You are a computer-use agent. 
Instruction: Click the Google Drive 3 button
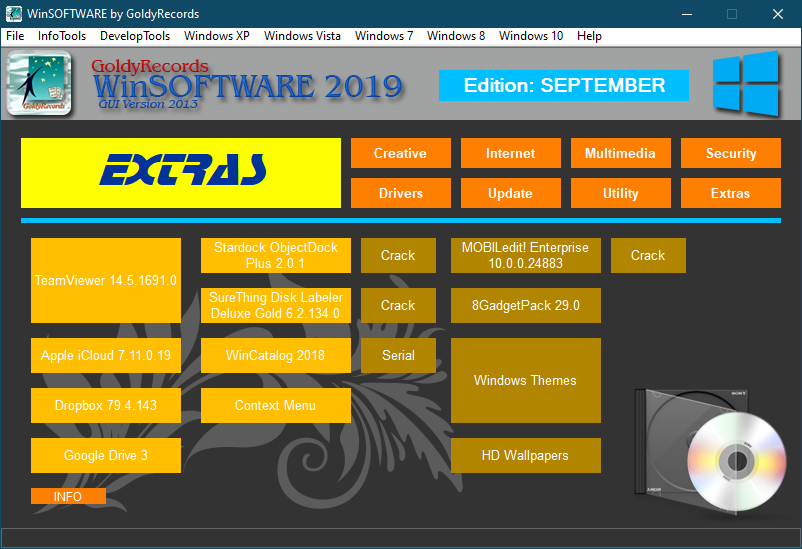pos(106,455)
